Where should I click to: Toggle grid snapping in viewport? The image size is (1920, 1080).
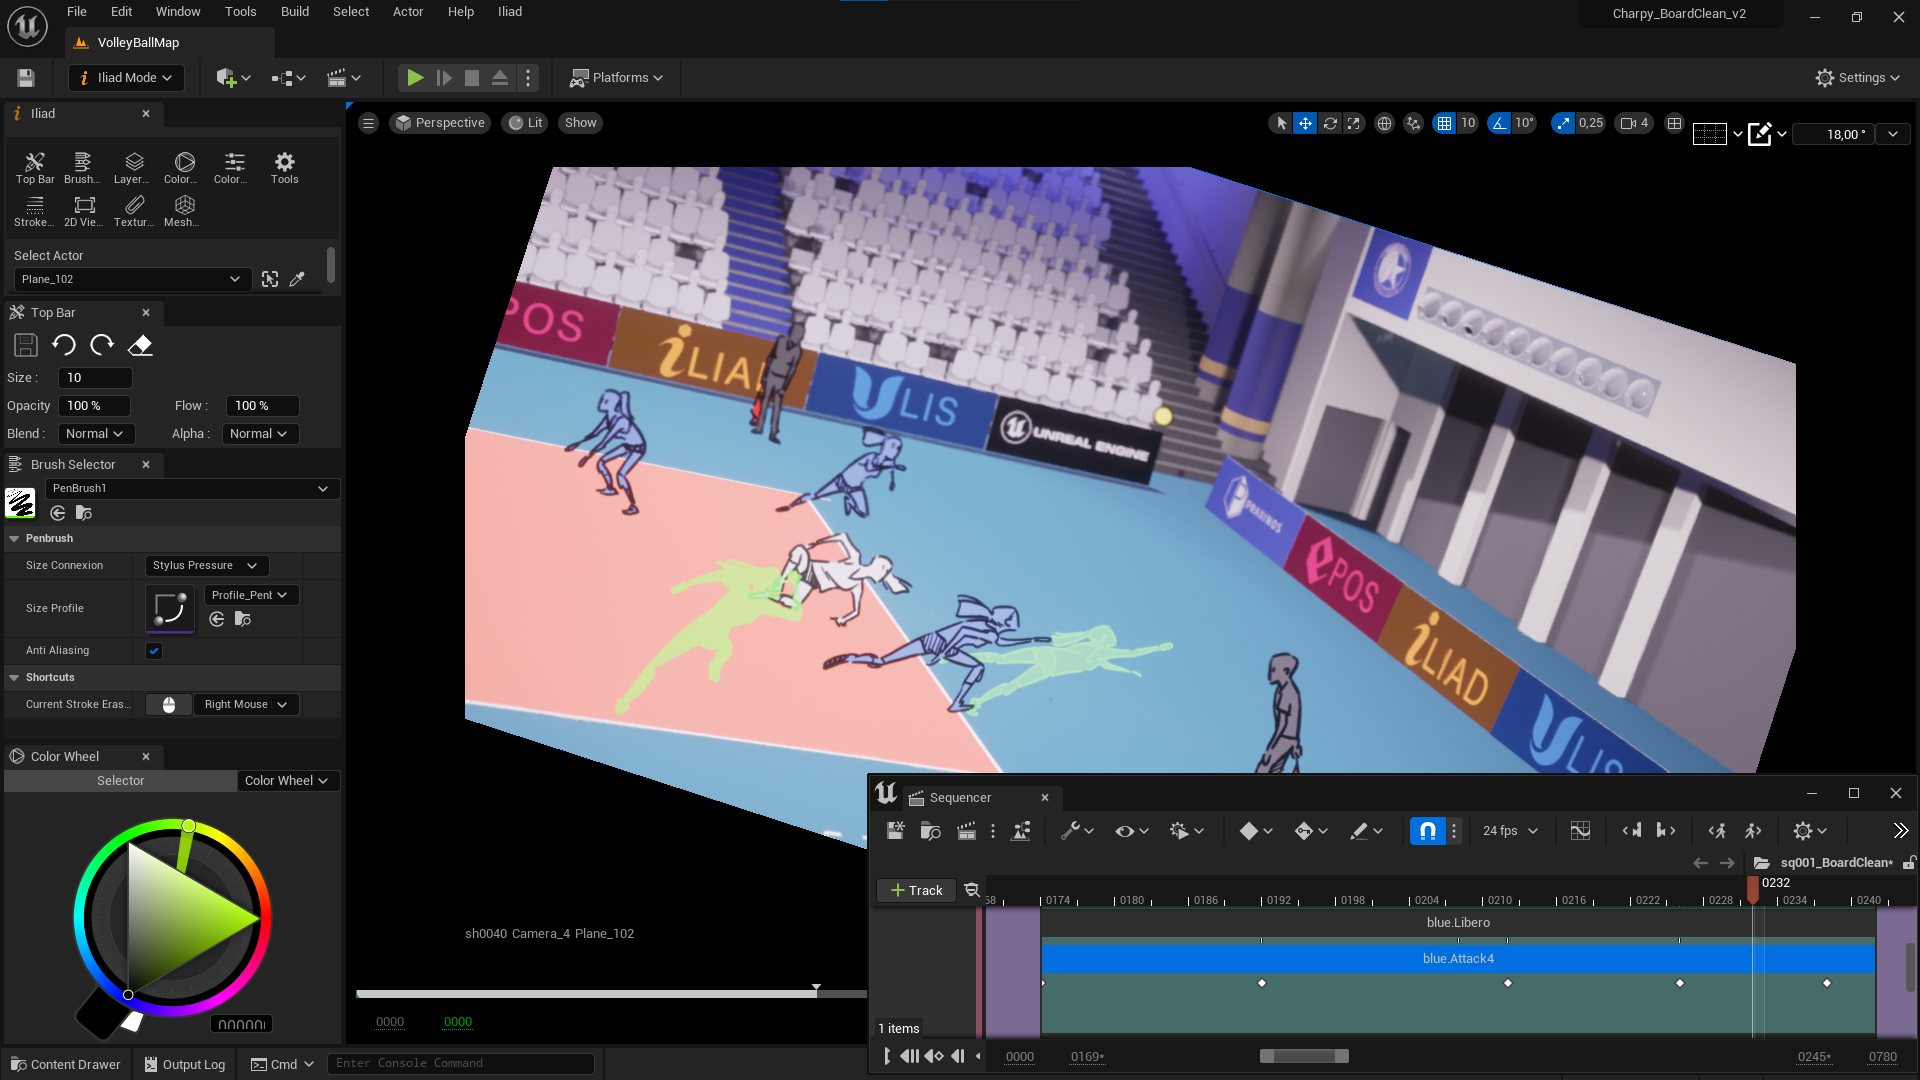1444,123
